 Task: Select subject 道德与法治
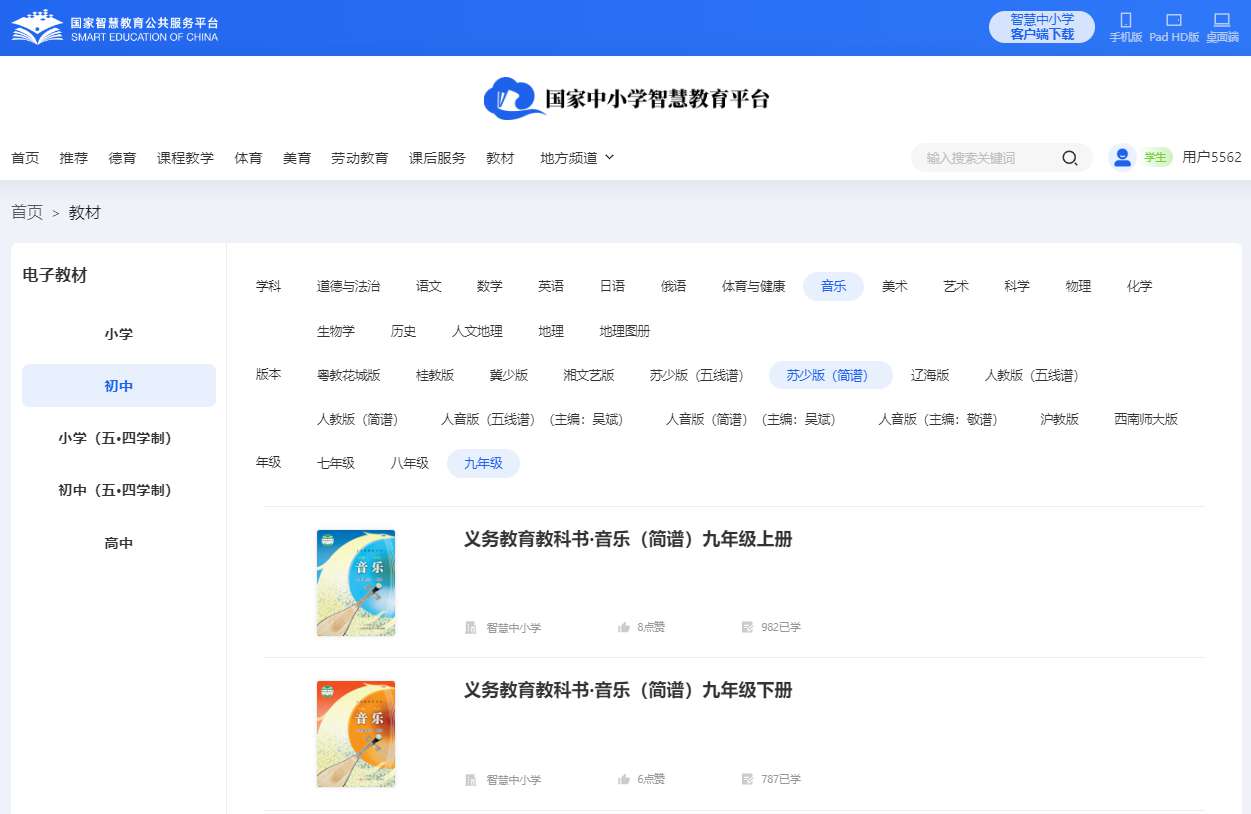coord(348,286)
